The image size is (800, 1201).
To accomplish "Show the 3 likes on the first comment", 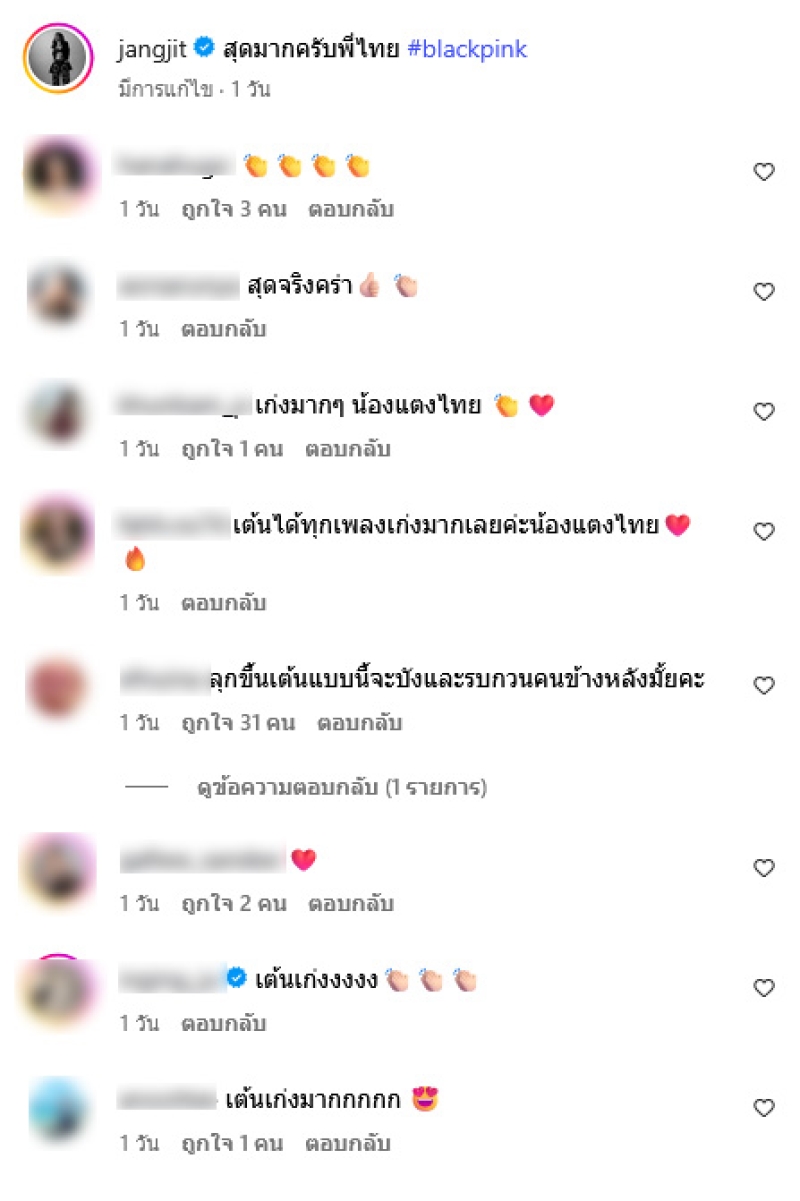I will (x=234, y=209).
